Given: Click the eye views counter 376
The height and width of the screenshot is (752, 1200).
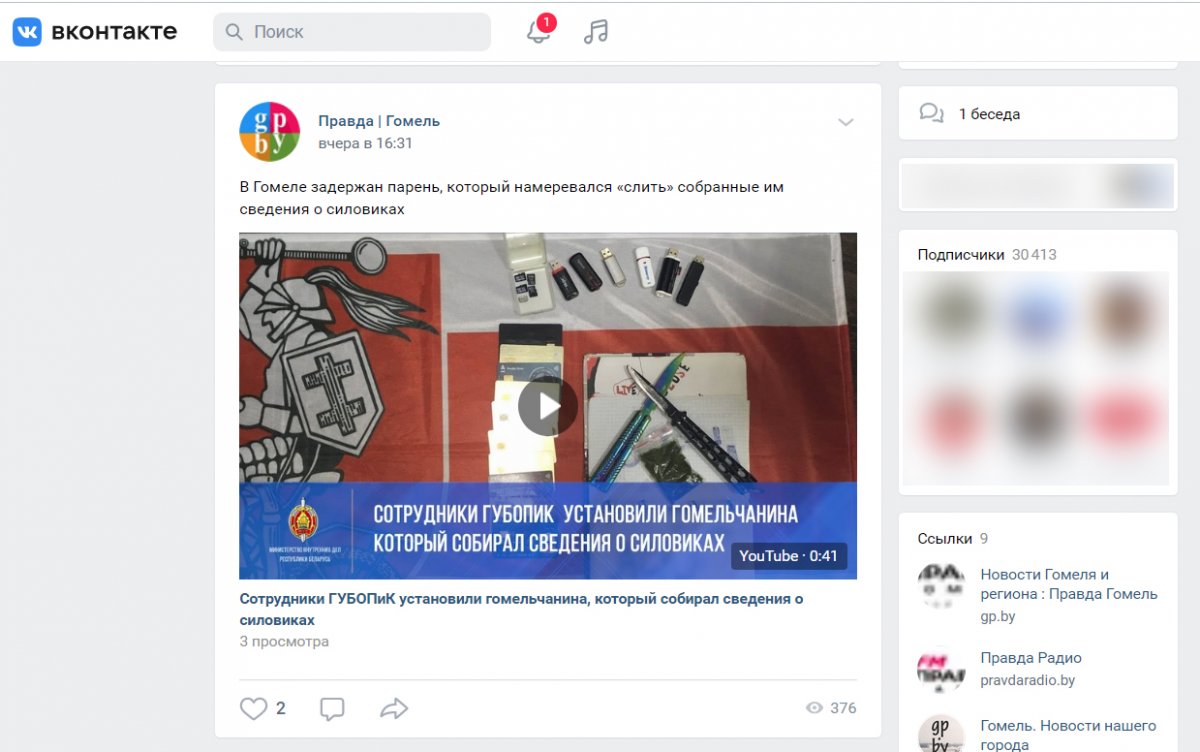Looking at the screenshot, I should (x=831, y=708).
